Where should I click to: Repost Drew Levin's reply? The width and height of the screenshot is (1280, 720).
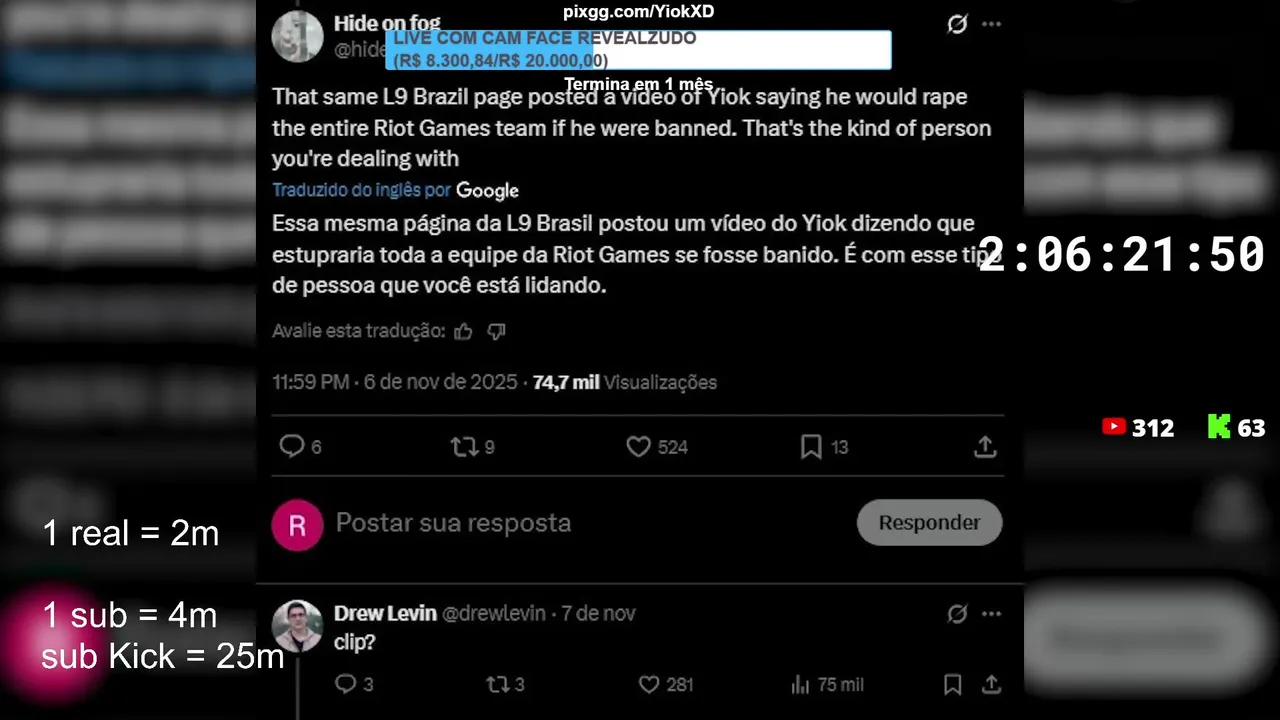(497, 684)
